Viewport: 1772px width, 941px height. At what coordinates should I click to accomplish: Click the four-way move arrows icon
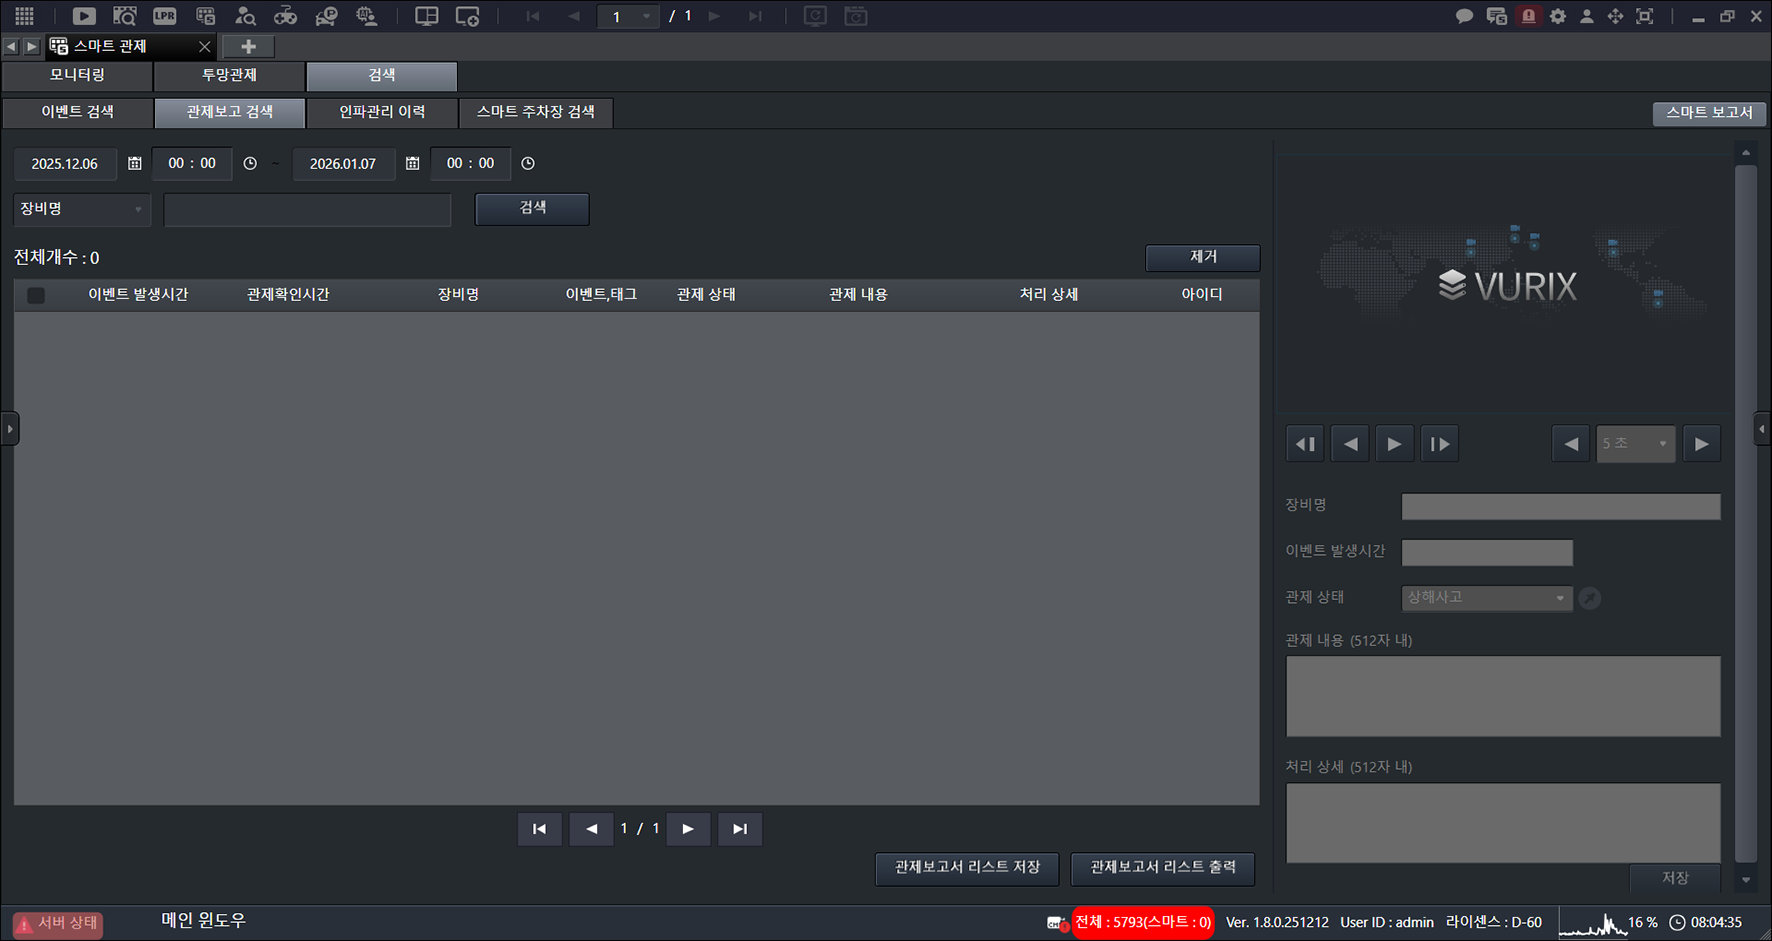(x=1615, y=16)
